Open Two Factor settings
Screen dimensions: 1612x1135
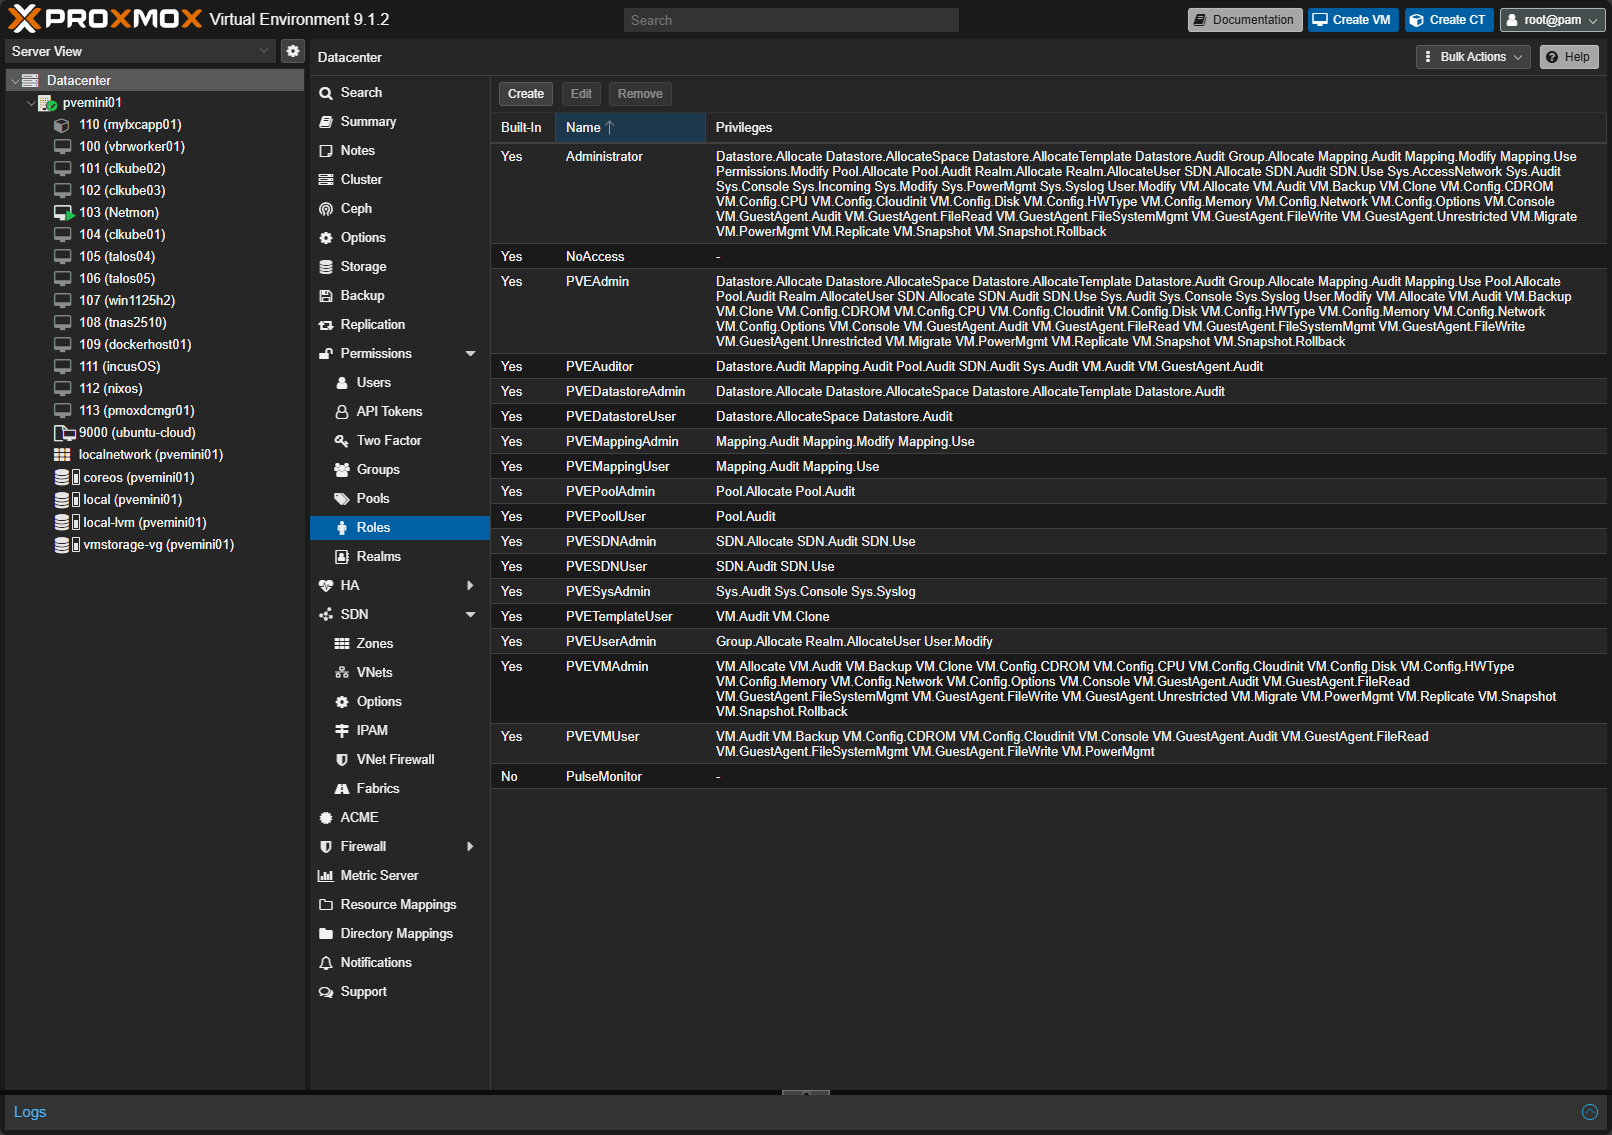pos(388,440)
